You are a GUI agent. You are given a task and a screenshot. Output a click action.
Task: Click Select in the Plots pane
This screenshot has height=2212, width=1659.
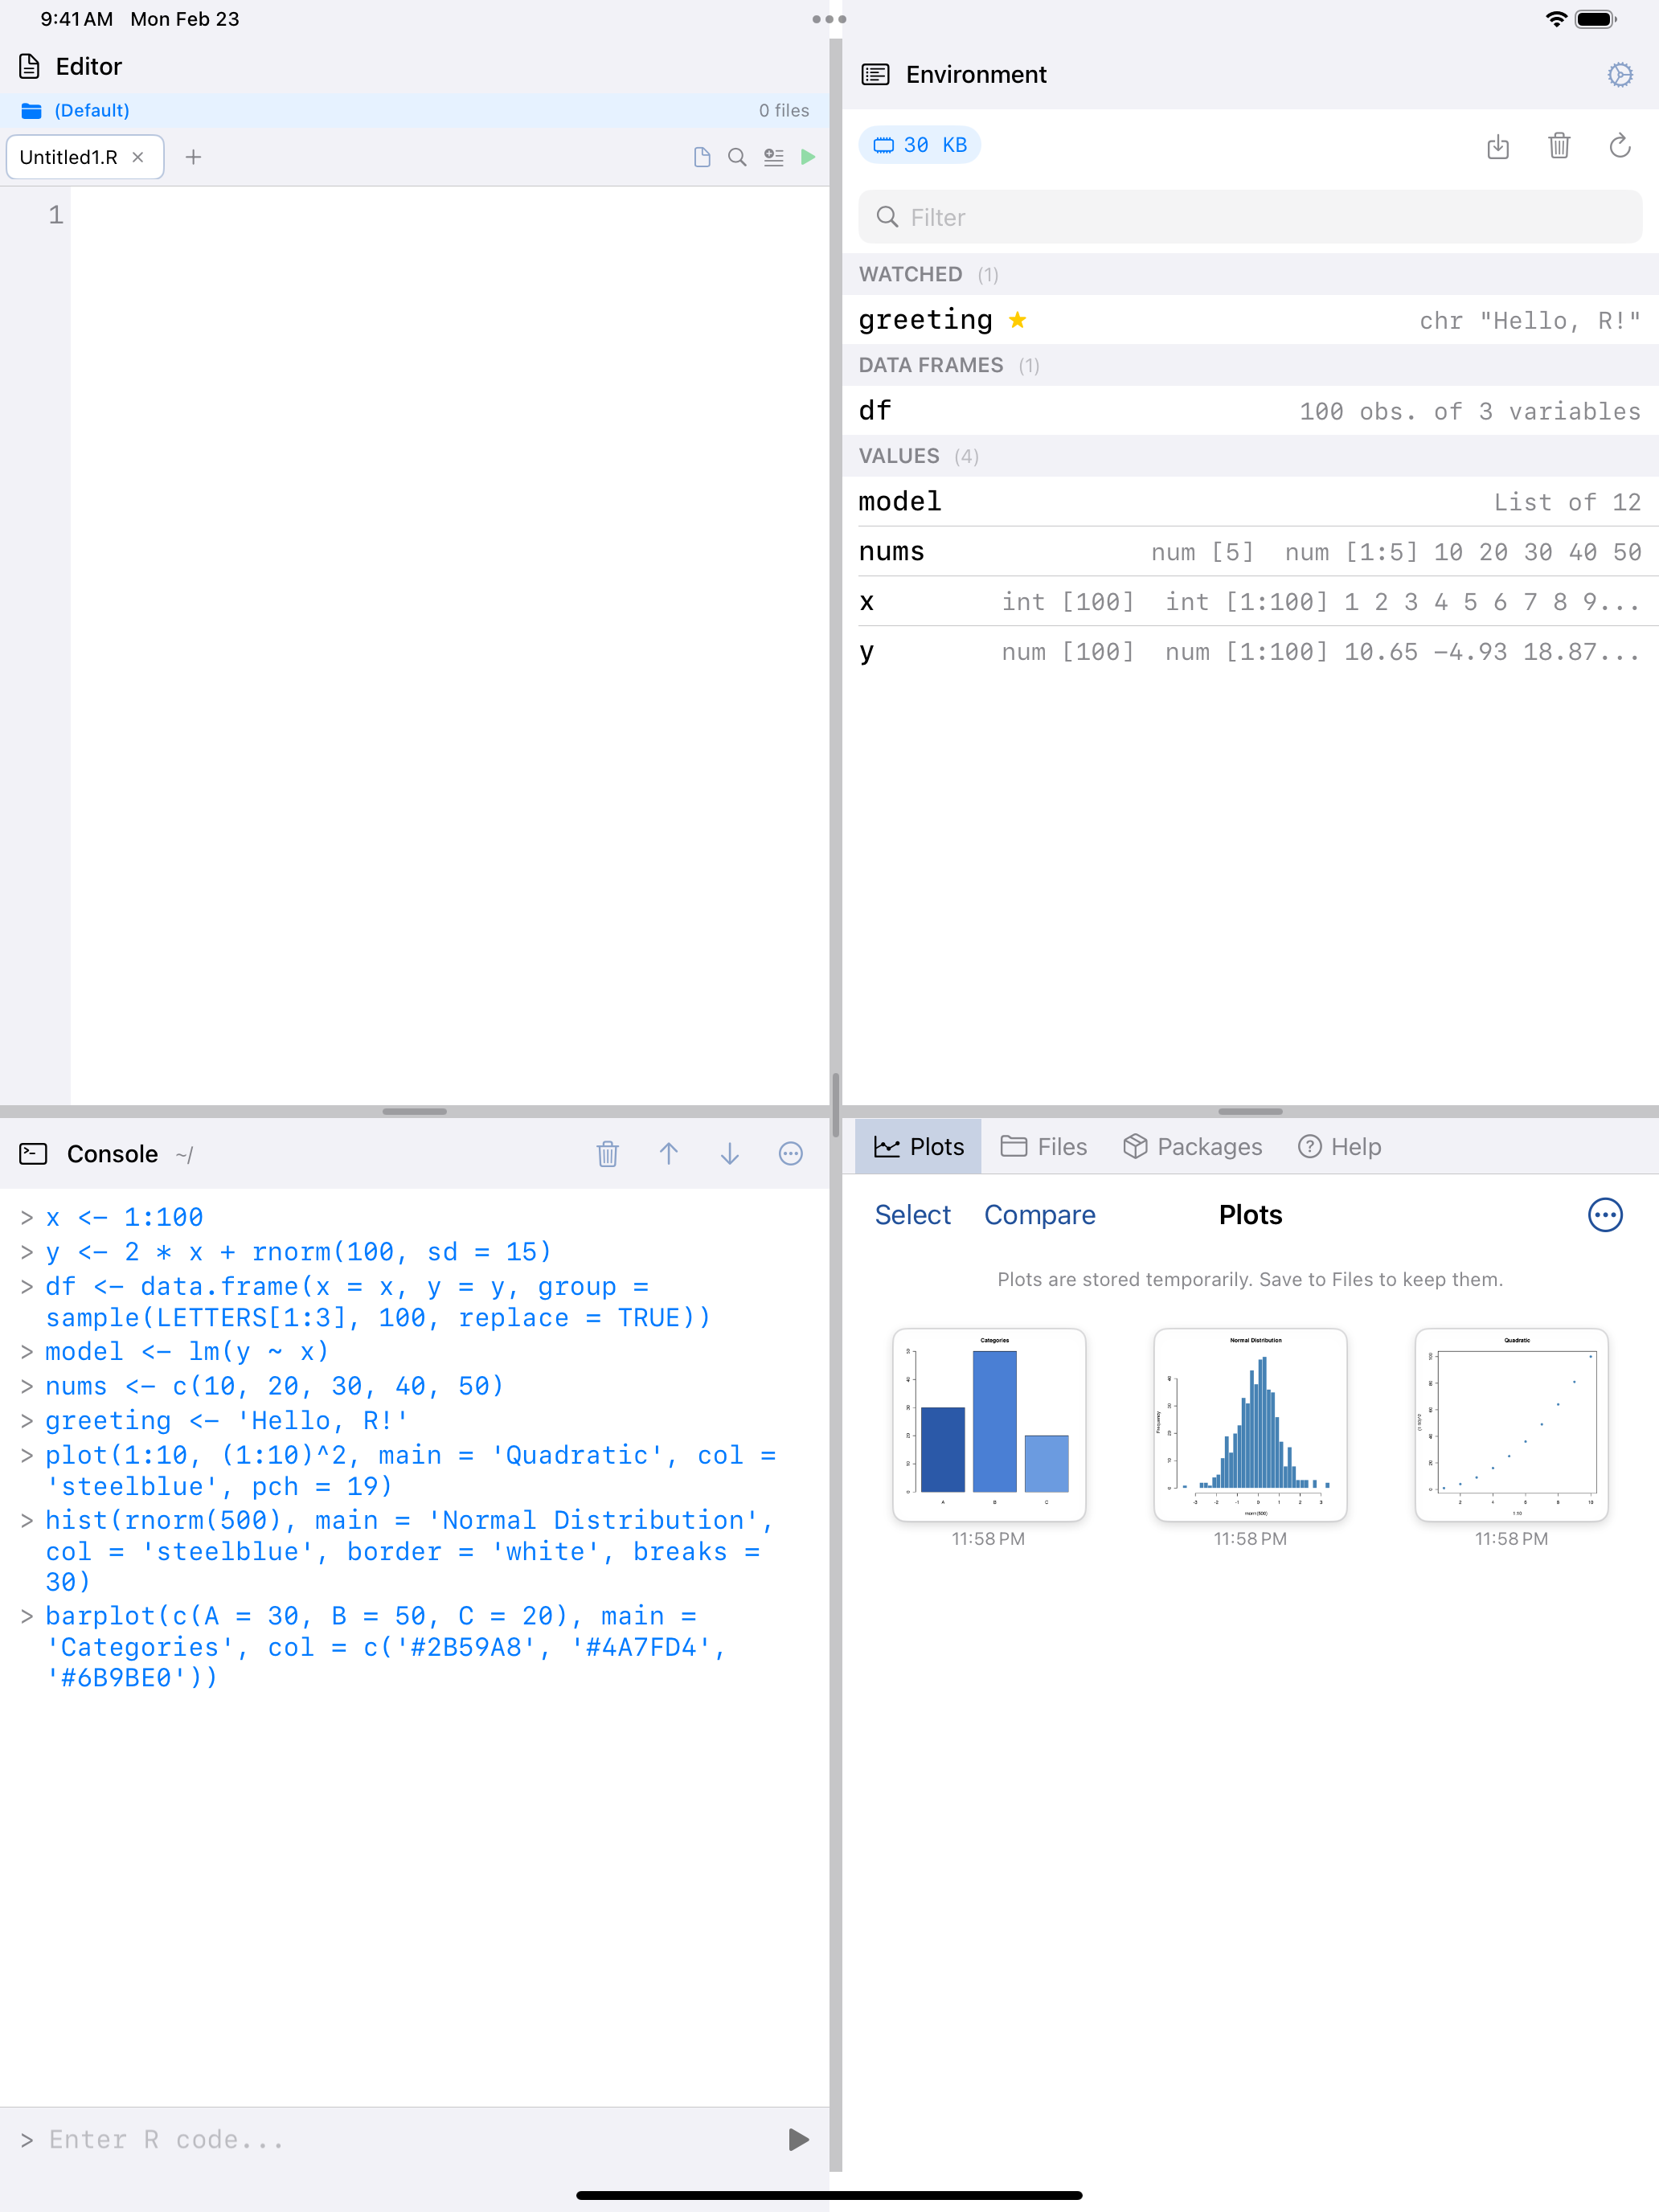click(x=912, y=1214)
